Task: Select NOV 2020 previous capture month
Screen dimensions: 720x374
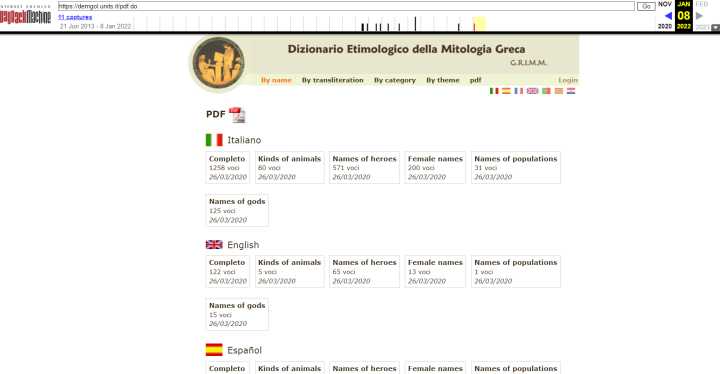Action: coord(665,4)
